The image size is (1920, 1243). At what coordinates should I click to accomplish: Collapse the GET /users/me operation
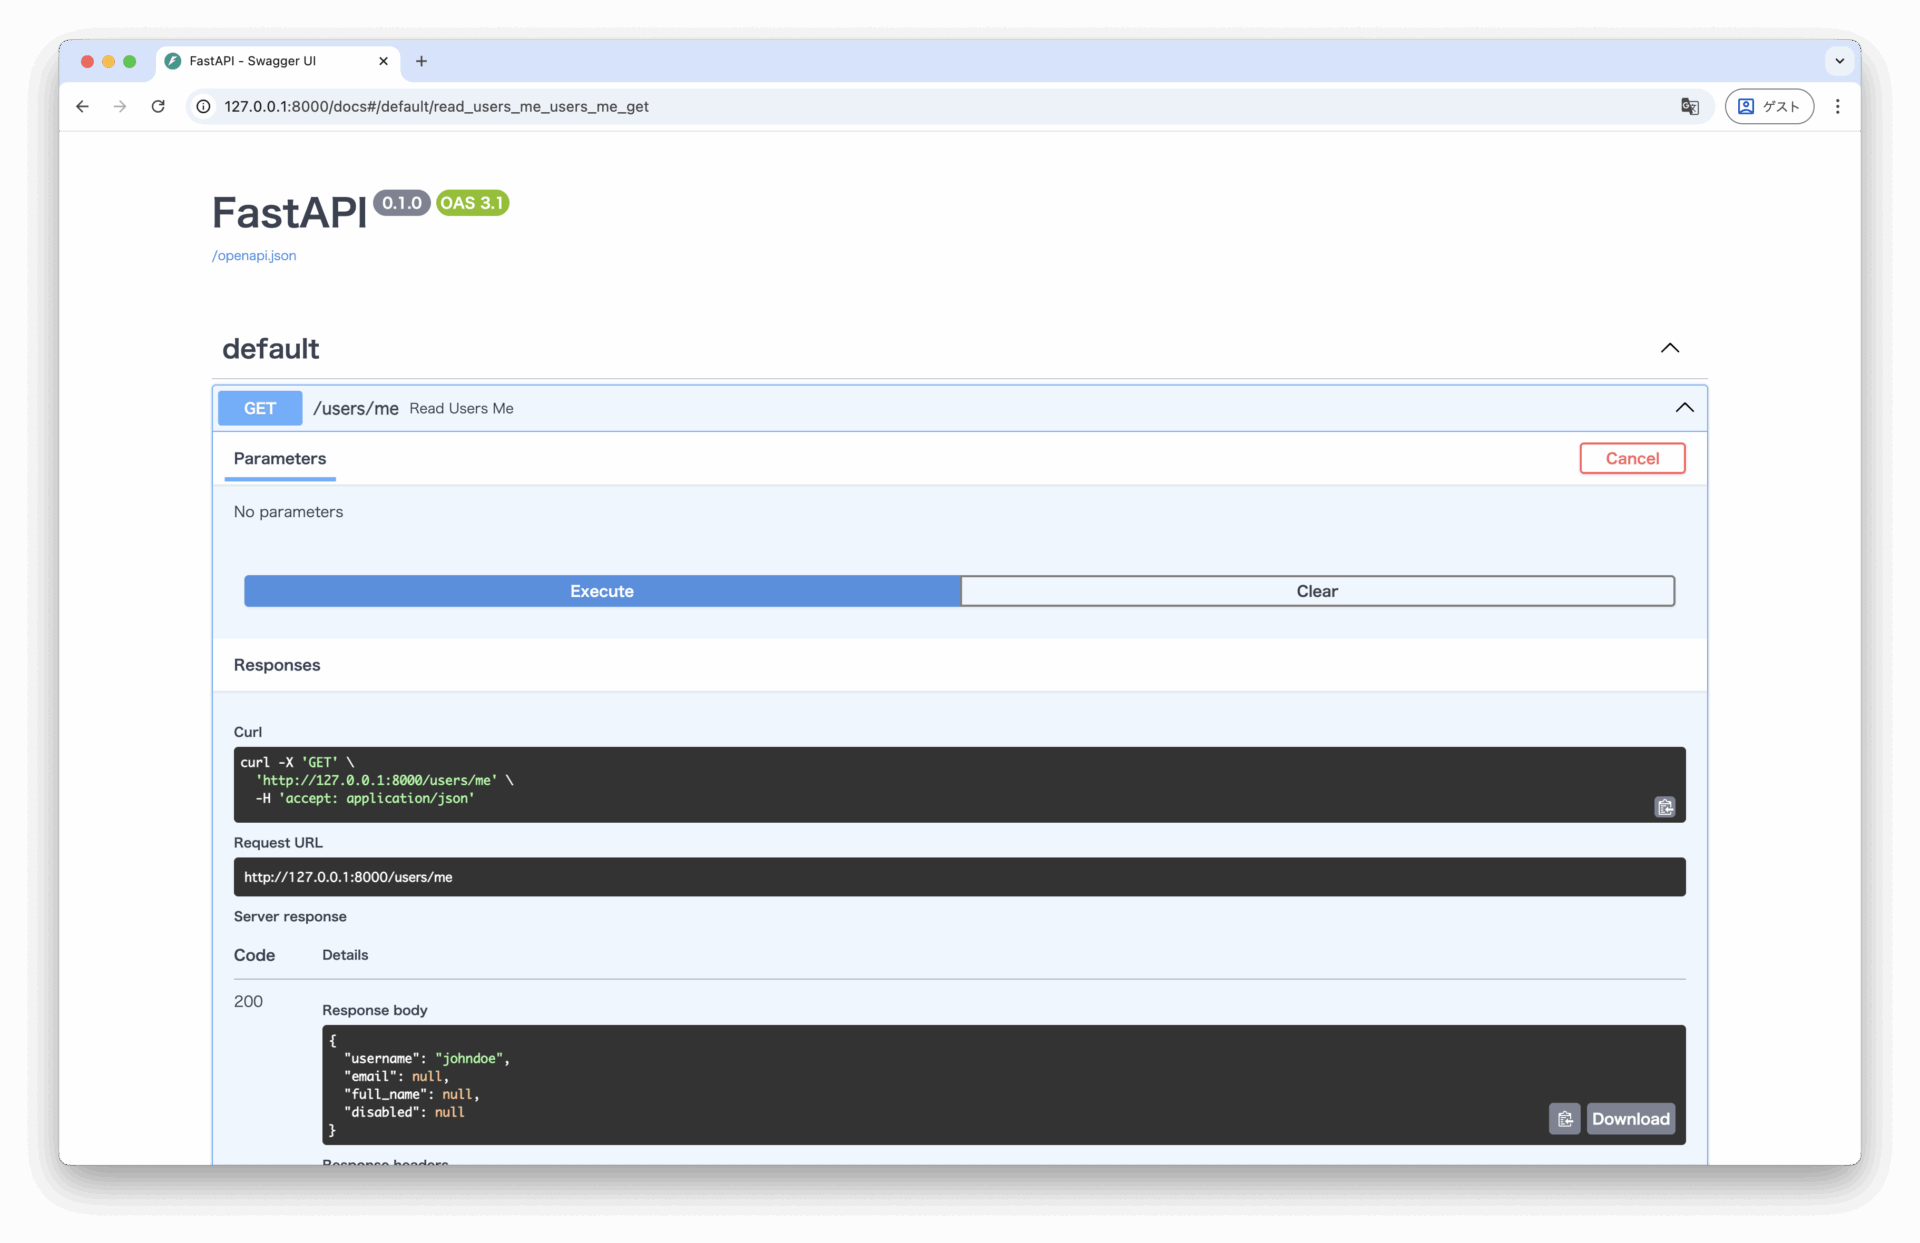point(1684,408)
